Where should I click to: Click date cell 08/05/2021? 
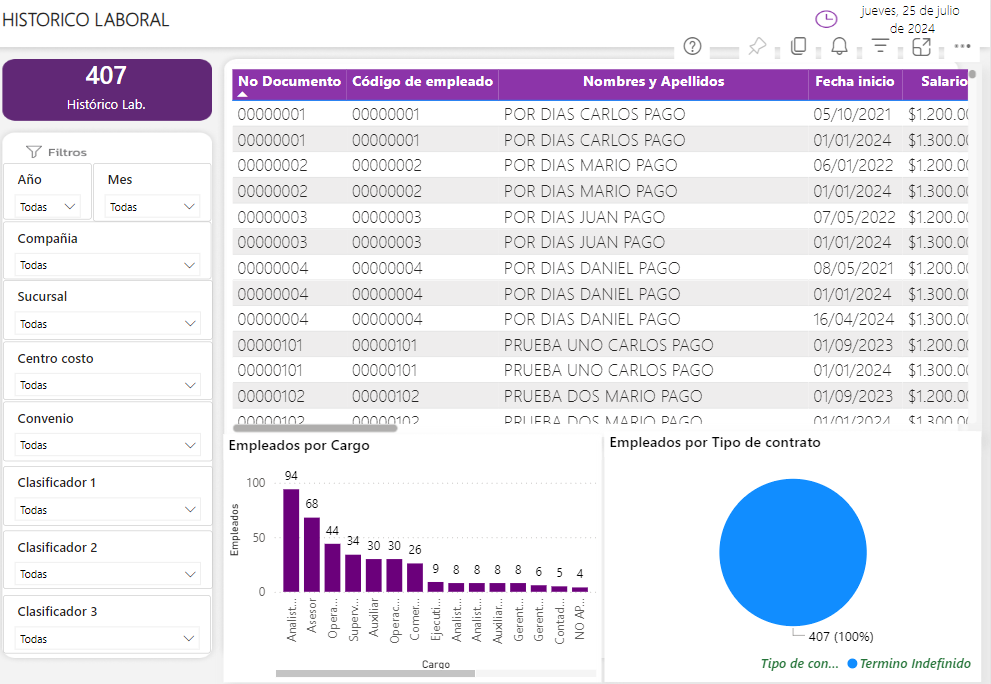point(853,269)
